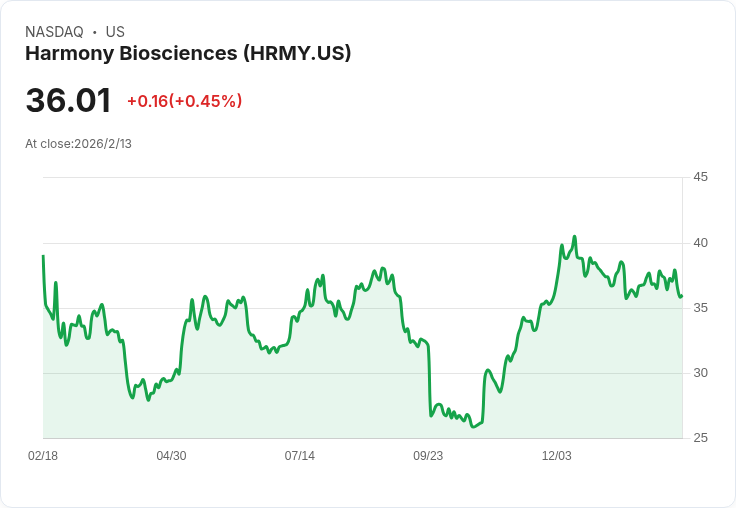Click the 07/14 date label on x-axis

[x=299, y=456]
